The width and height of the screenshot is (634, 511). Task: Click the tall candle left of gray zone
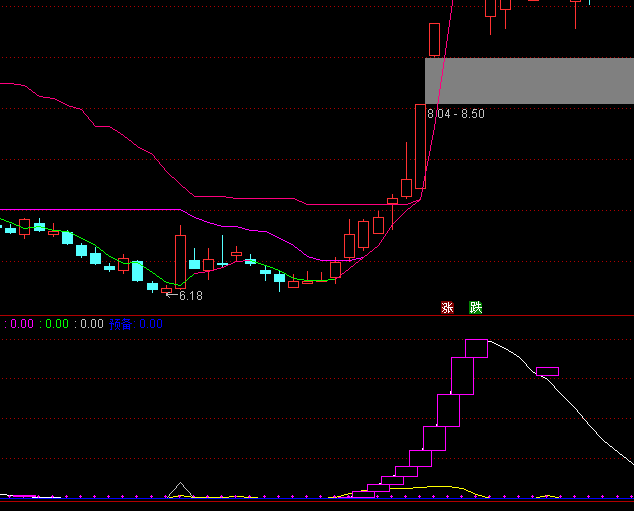pos(421,145)
